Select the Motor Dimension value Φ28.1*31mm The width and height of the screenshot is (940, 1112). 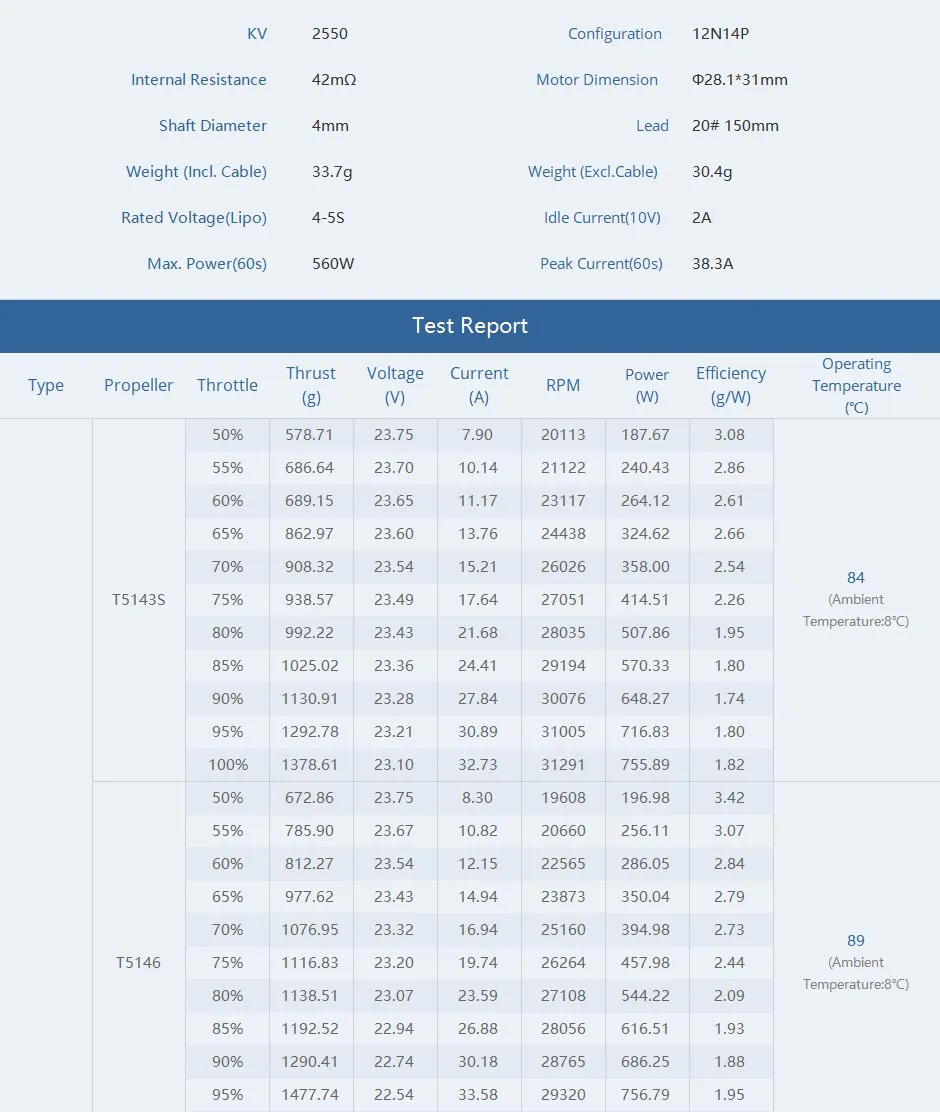tap(739, 79)
